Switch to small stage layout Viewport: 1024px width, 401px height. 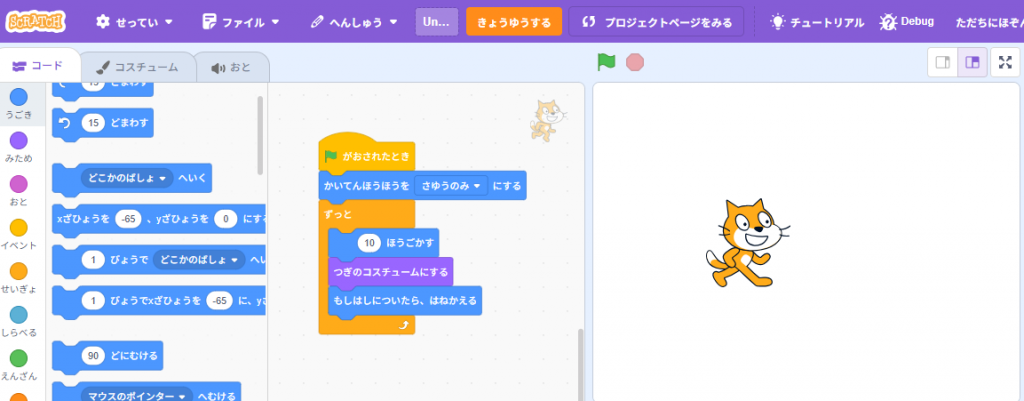942,63
